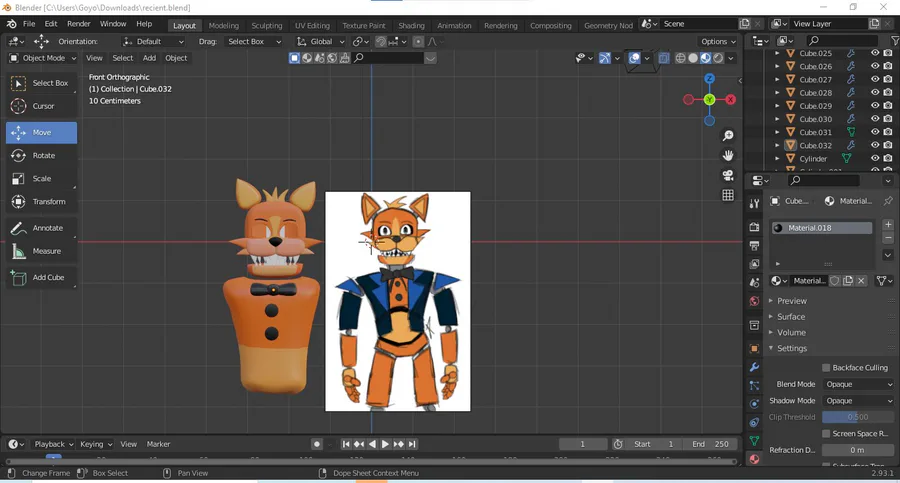Open the Object Data properties tab
Image resolution: width=900 pixels, height=483 pixels.
[x=754, y=441]
